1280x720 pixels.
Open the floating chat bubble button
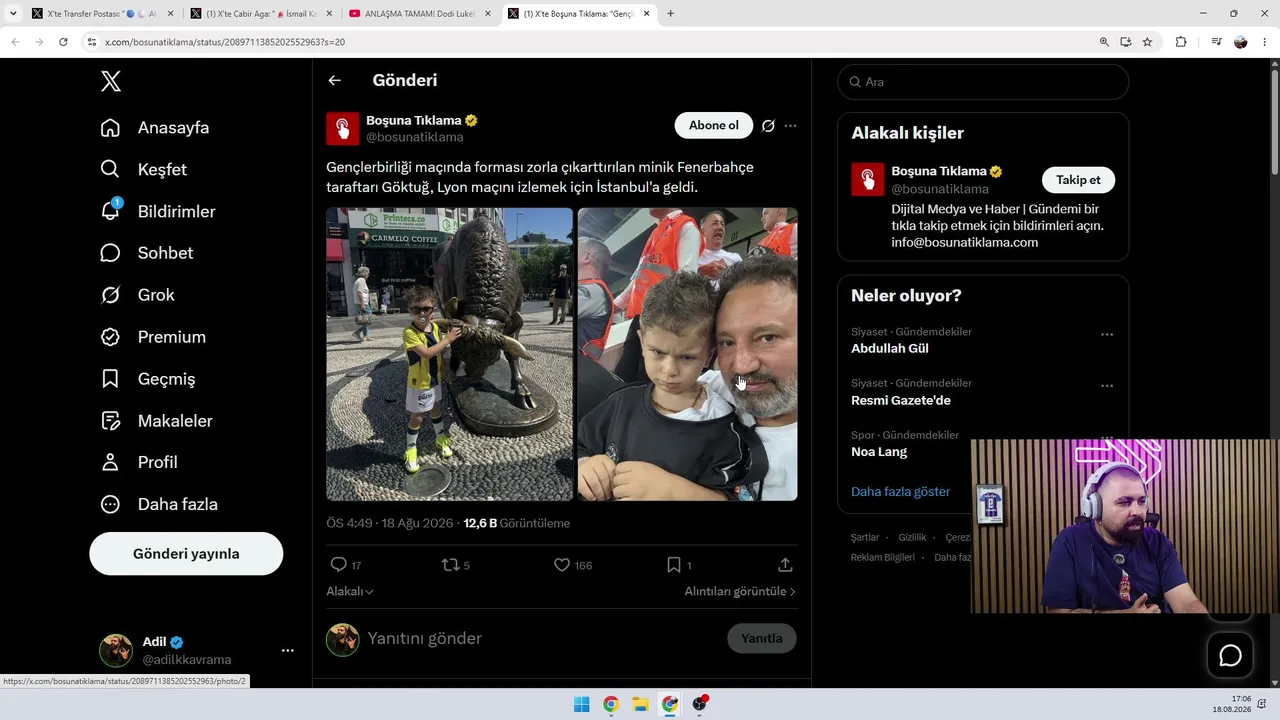[1230, 656]
